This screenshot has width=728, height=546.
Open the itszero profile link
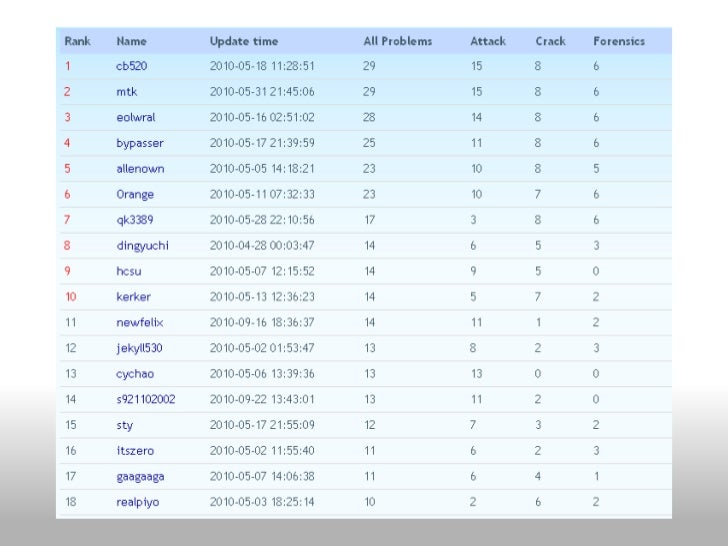coord(135,451)
